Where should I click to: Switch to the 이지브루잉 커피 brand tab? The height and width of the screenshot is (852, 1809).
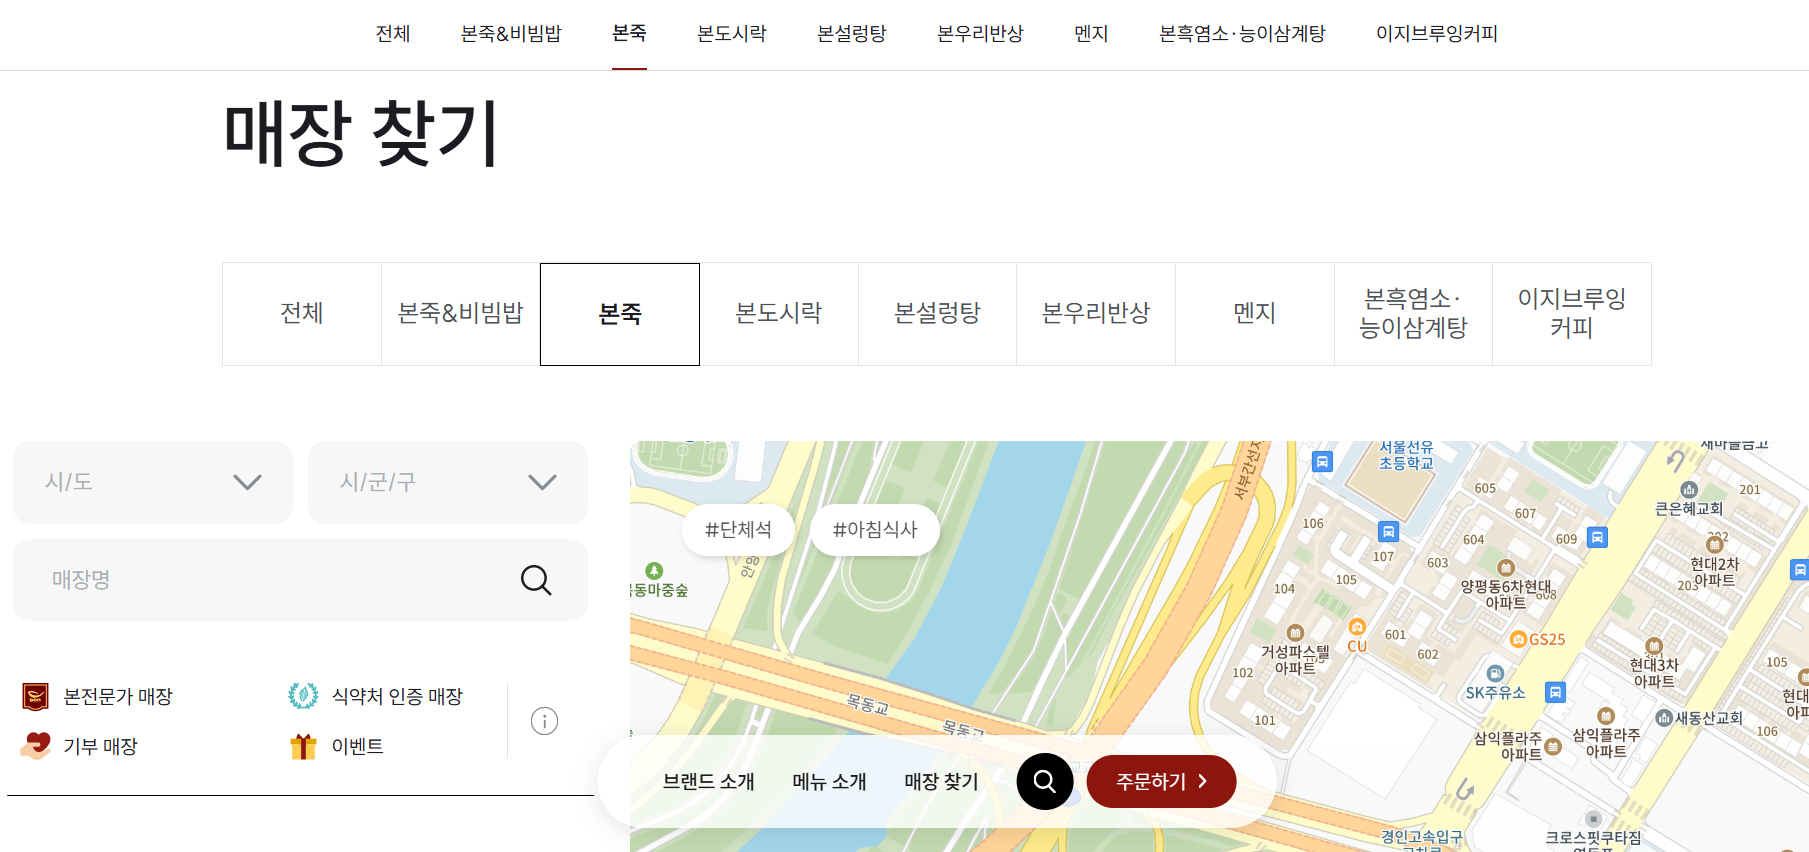[x=1572, y=314]
